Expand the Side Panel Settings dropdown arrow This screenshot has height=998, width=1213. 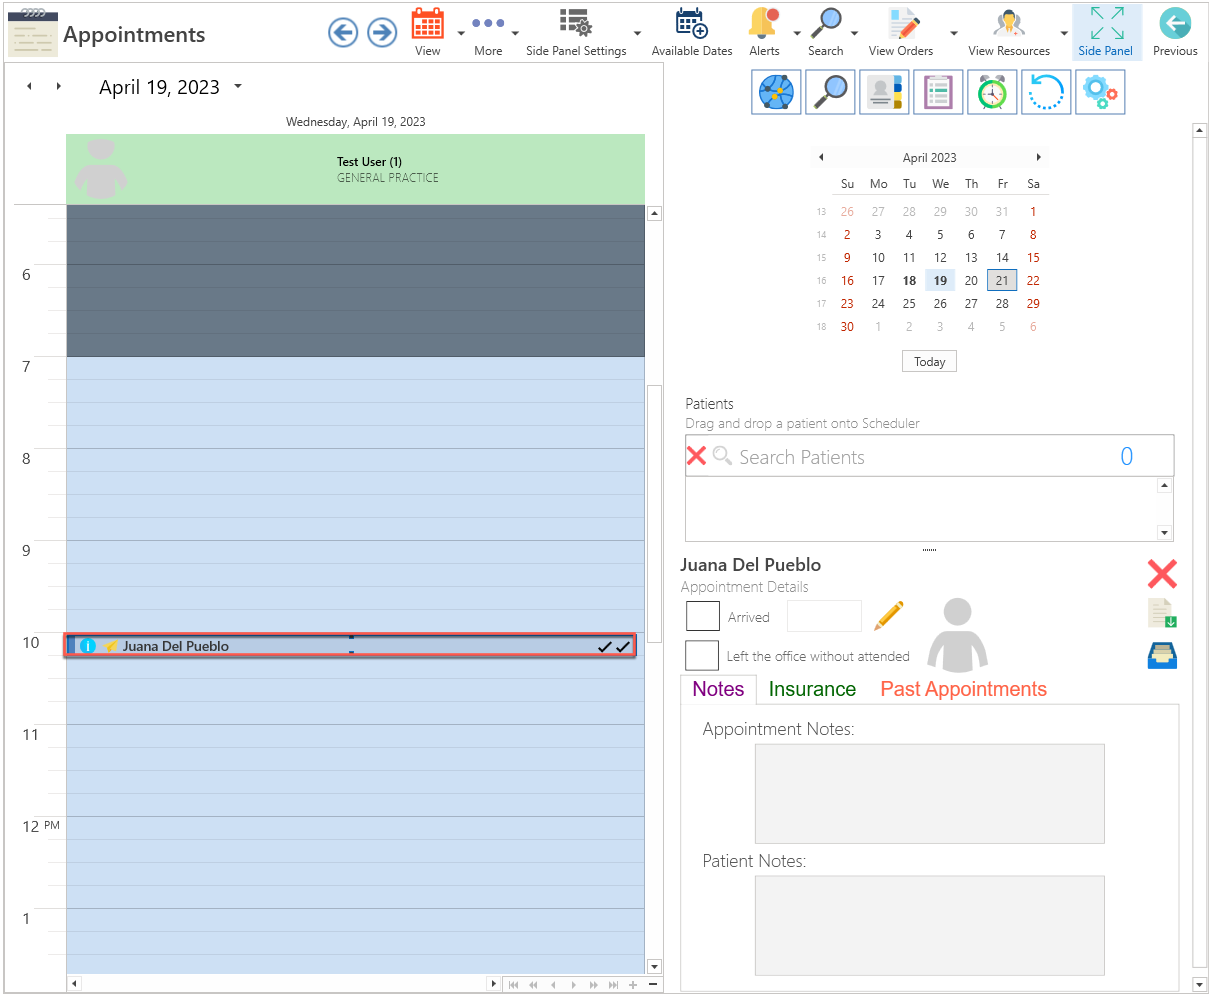pos(637,33)
